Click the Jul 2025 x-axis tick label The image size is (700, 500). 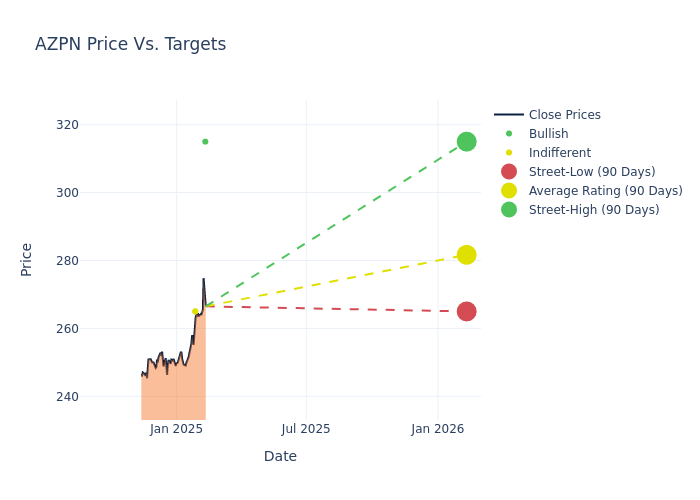306,429
